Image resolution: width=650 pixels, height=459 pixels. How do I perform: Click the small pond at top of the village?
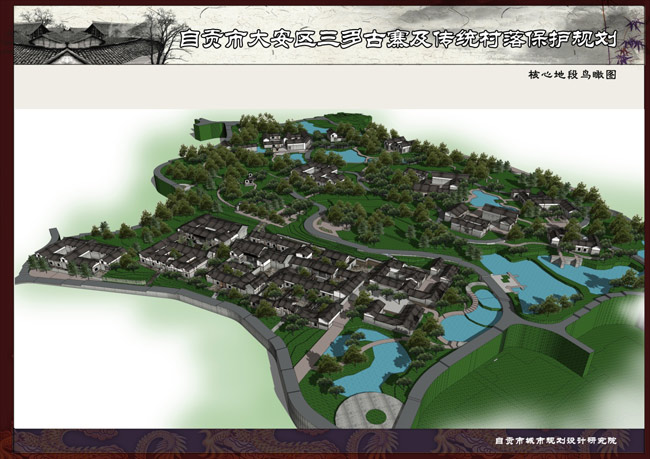(x=313, y=129)
